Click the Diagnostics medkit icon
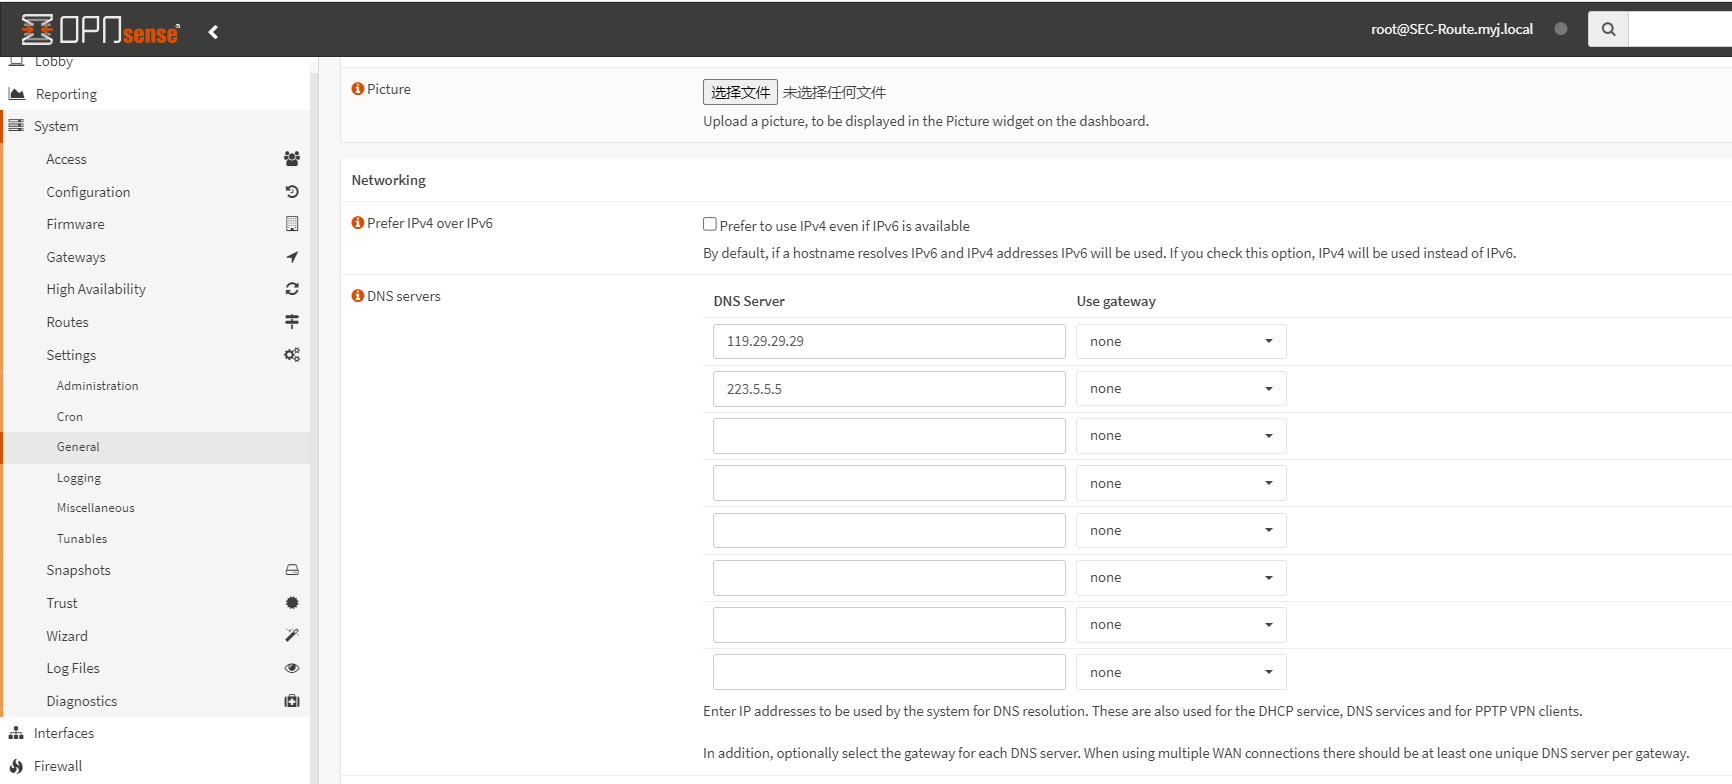This screenshot has width=1732, height=784. (x=292, y=701)
